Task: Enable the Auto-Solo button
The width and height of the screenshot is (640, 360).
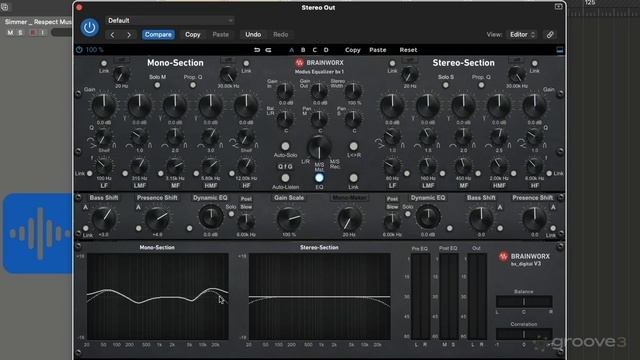Action: pos(285,146)
